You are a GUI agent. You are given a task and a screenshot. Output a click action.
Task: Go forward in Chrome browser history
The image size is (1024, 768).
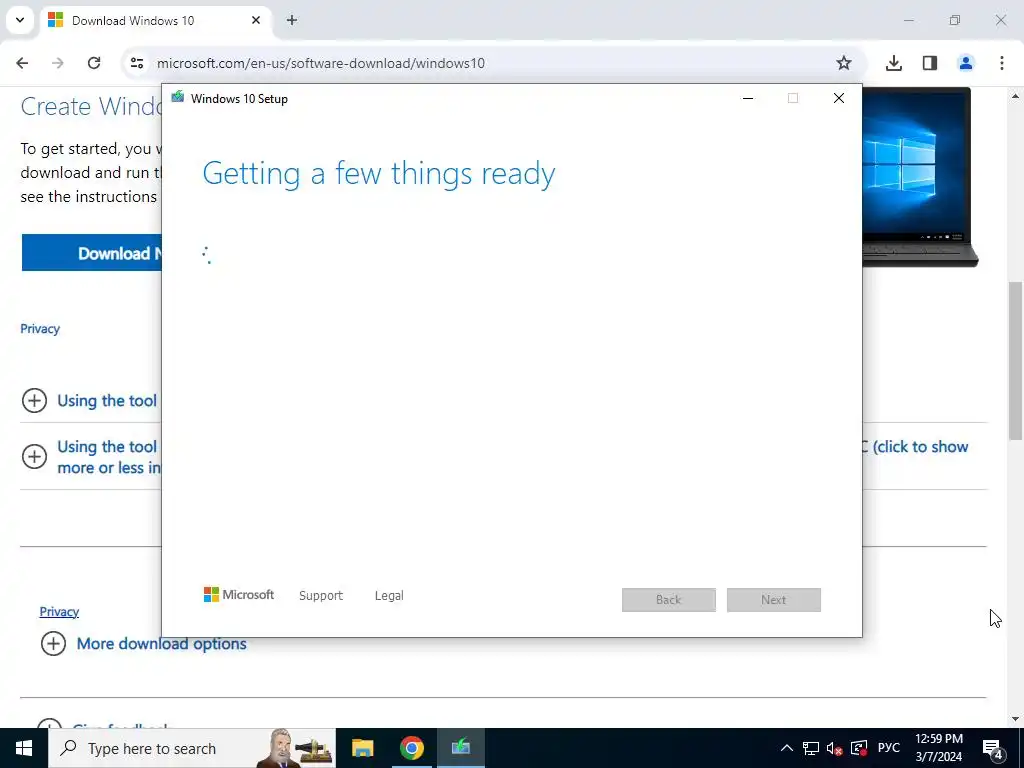pyautogui.click(x=58, y=63)
